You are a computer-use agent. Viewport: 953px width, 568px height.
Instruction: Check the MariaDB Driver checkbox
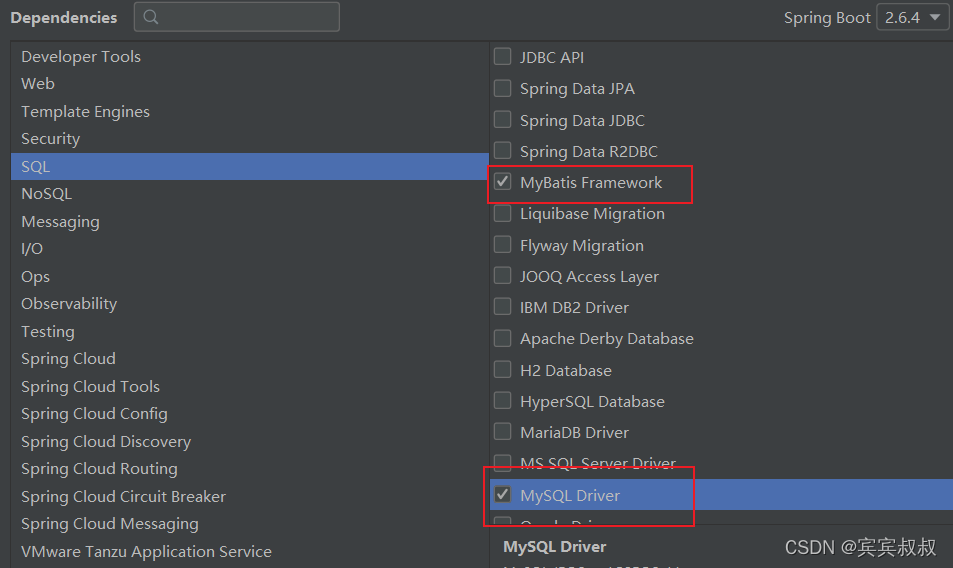tap(503, 432)
